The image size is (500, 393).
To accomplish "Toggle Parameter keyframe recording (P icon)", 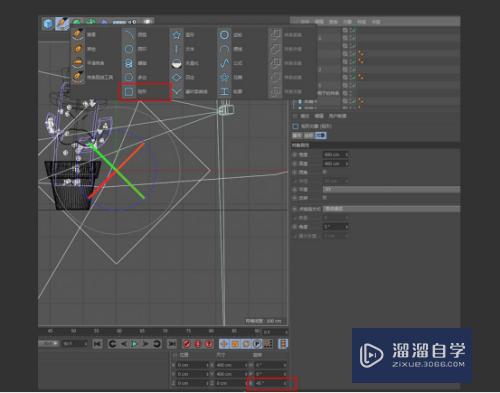I will pos(257,344).
